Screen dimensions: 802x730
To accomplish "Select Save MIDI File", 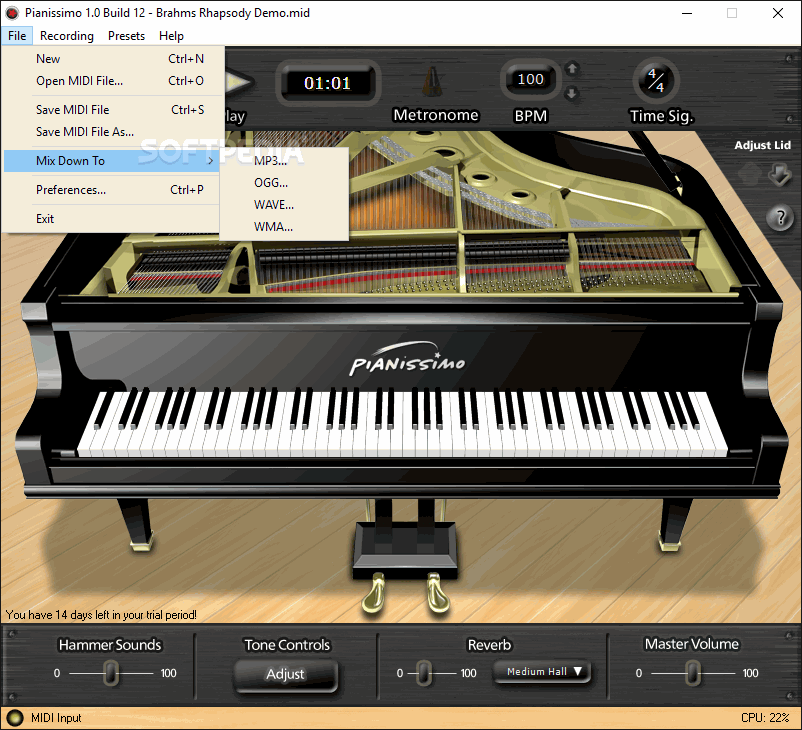I will pyautogui.click(x=113, y=109).
